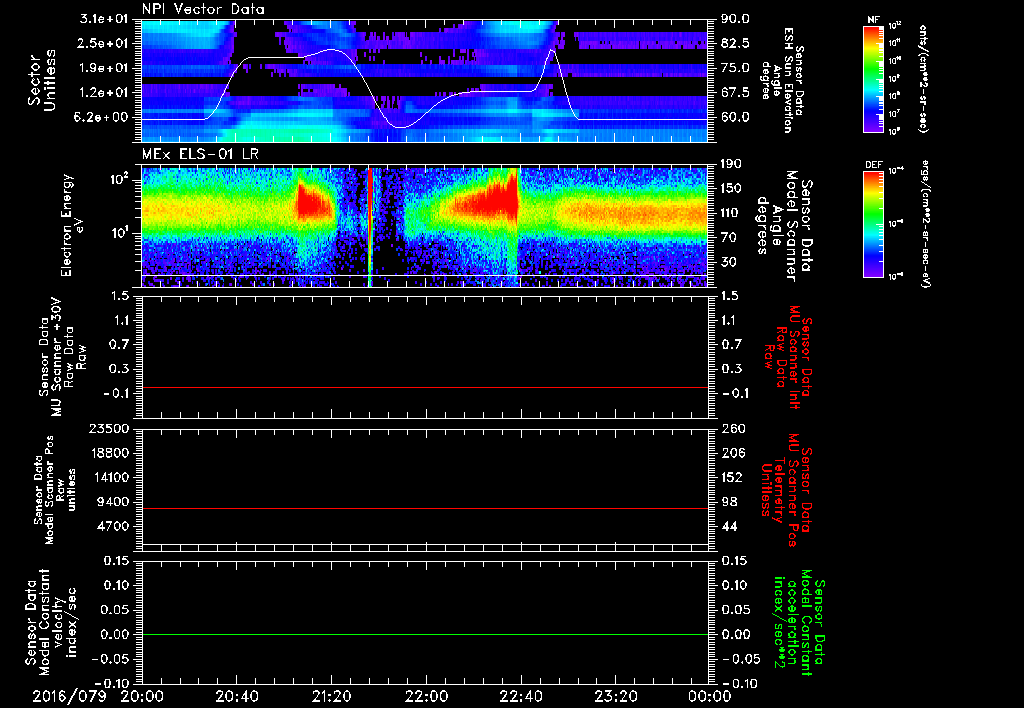Select the "Sector Unitless" axis label
Image resolution: width=1024 pixels, height=708 pixels.
tap(42, 80)
